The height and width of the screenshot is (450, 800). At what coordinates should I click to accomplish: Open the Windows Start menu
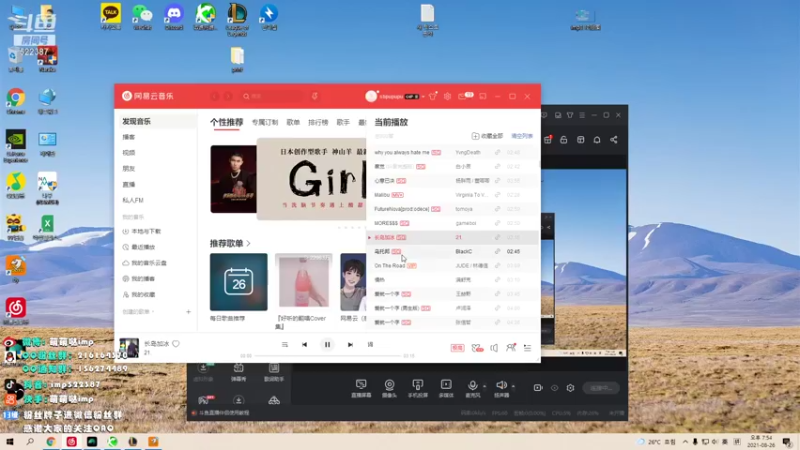coord(9,442)
